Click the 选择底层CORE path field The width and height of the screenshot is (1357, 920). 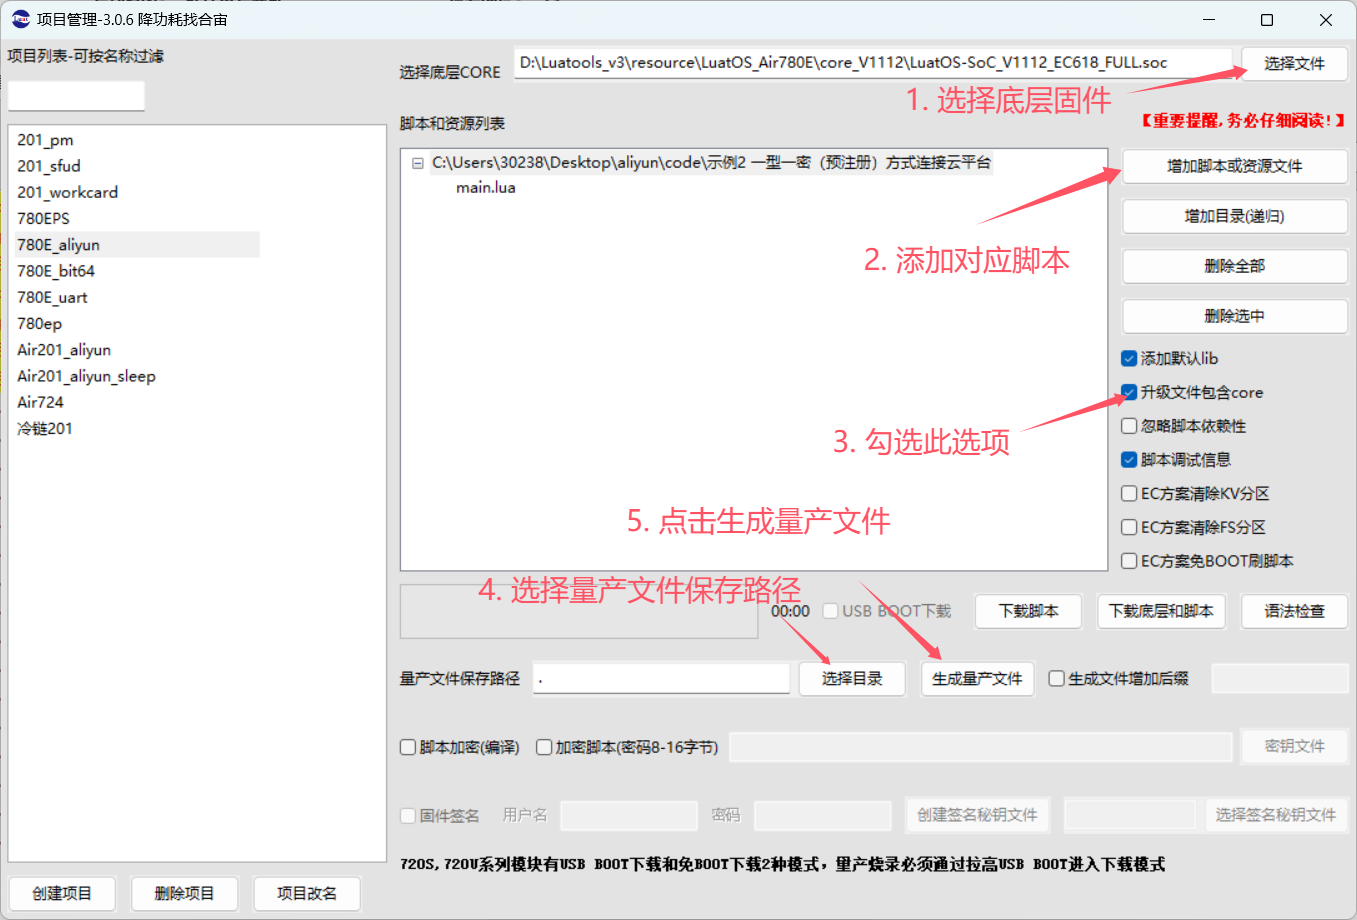pos(873,63)
